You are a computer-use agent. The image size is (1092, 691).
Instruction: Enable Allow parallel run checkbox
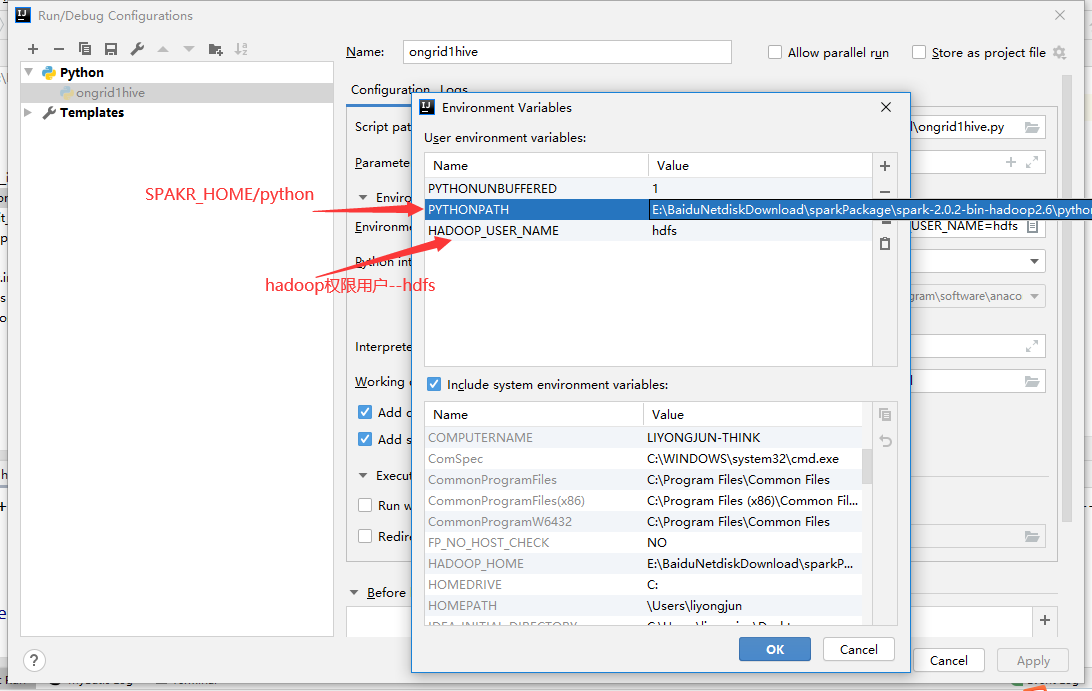pos(774,52)
